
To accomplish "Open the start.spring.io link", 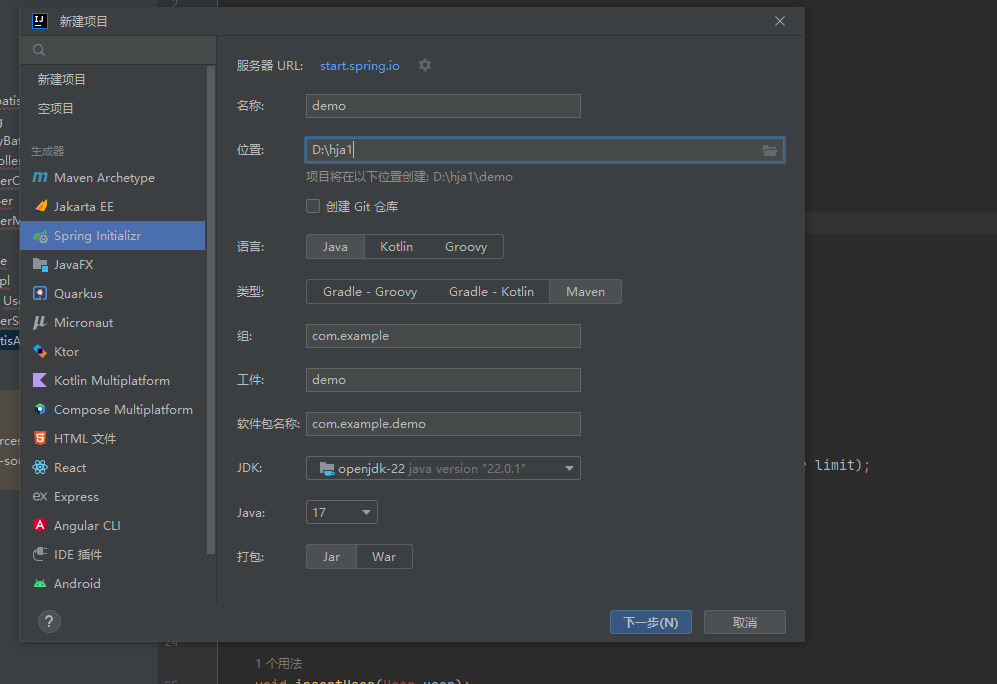I will pos(360,65).
